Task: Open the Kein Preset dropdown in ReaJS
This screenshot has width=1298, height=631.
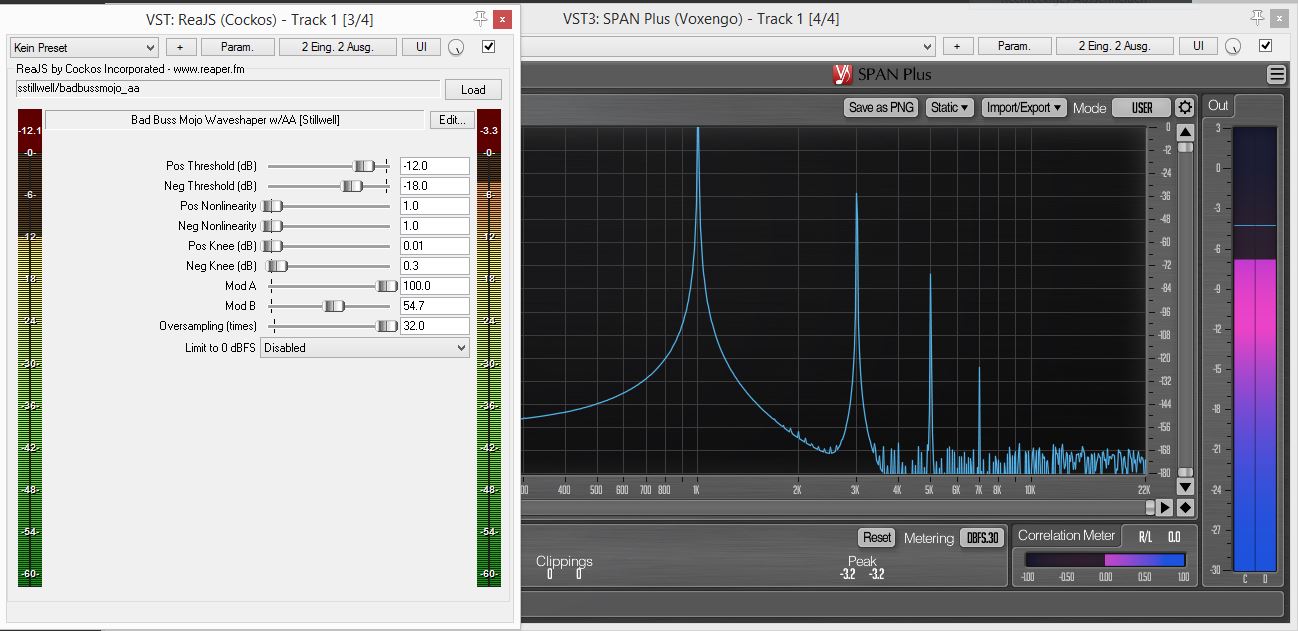Action: pos(84,47)
